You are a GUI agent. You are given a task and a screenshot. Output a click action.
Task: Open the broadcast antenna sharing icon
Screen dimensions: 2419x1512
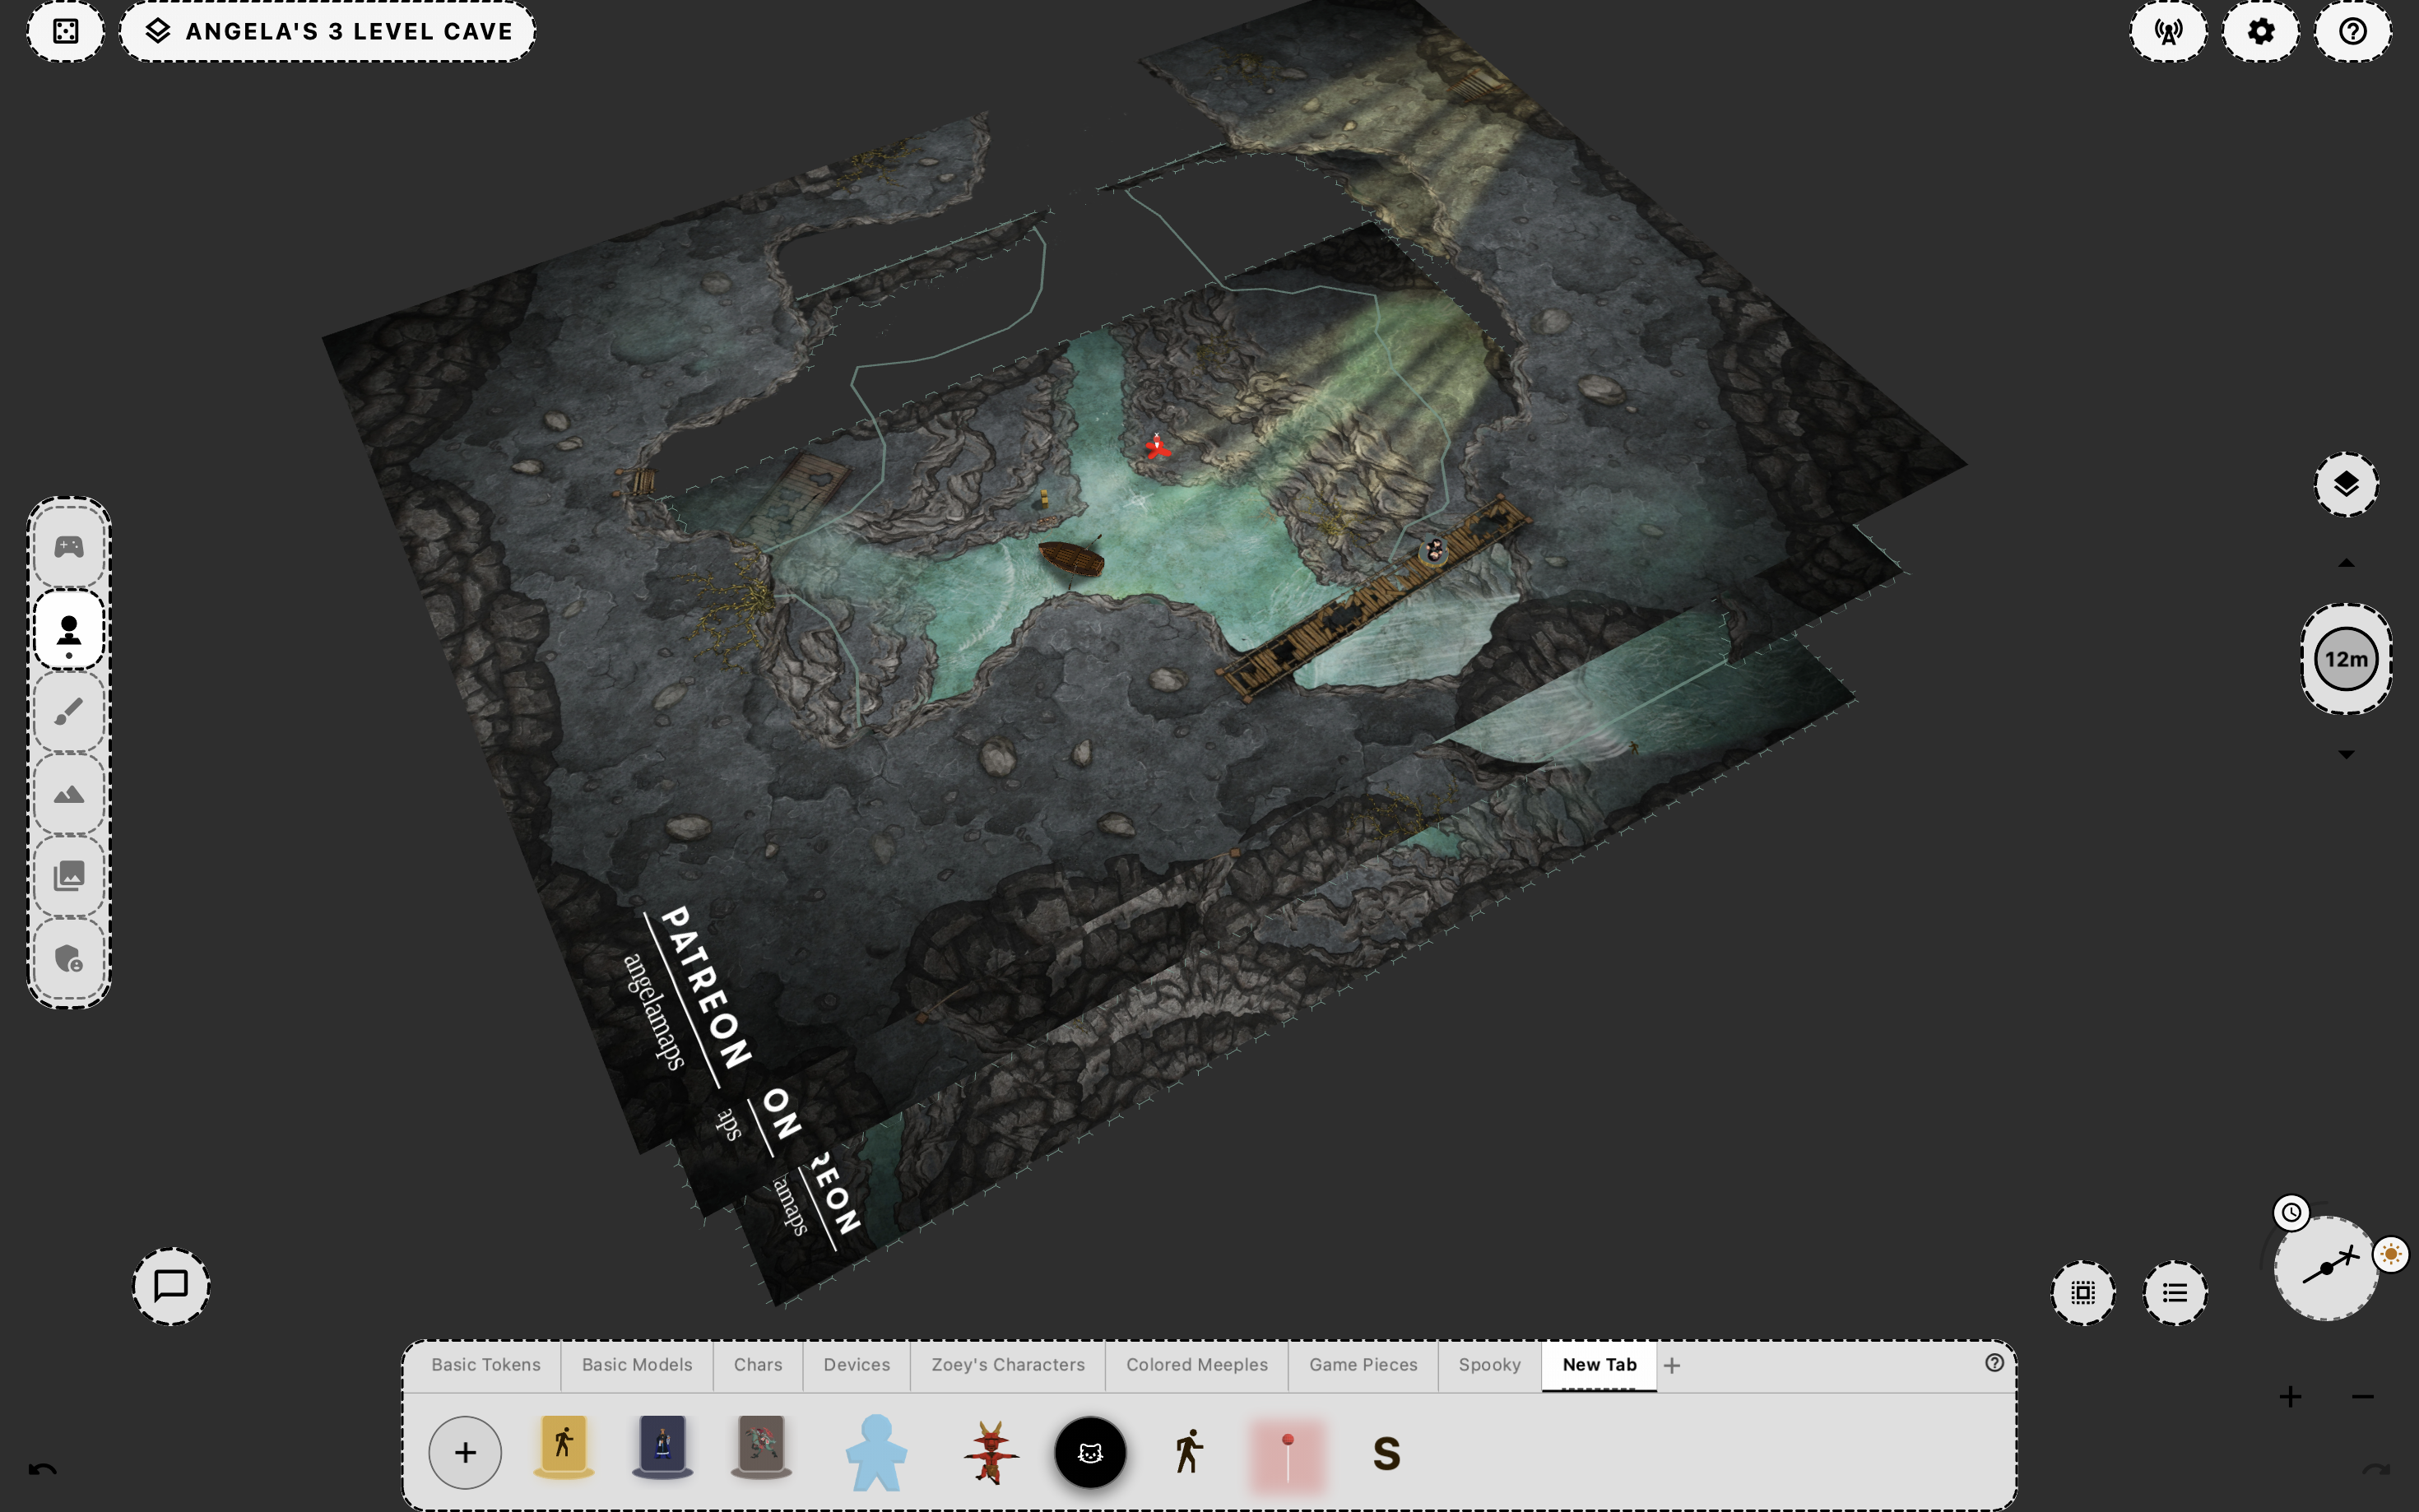click(x=2168, y=32)
